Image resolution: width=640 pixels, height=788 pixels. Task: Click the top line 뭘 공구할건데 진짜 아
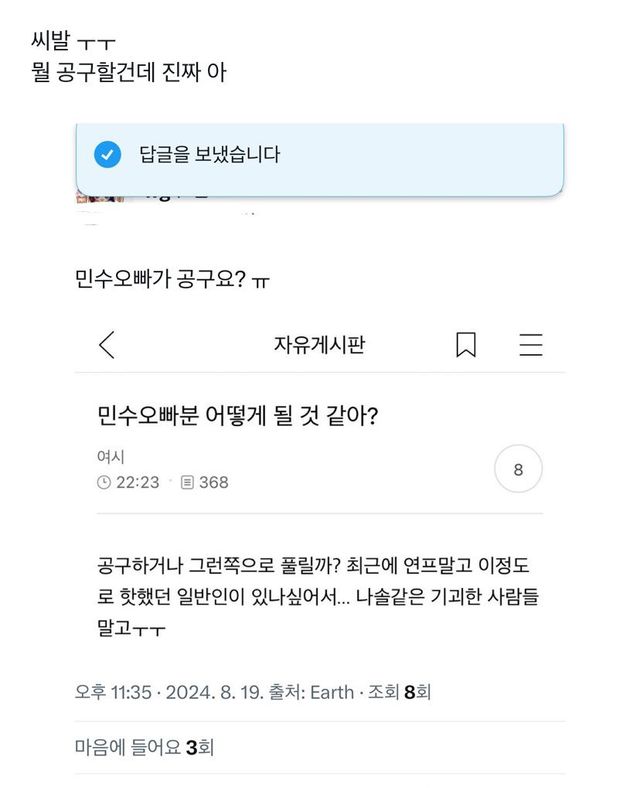(129, 73)
